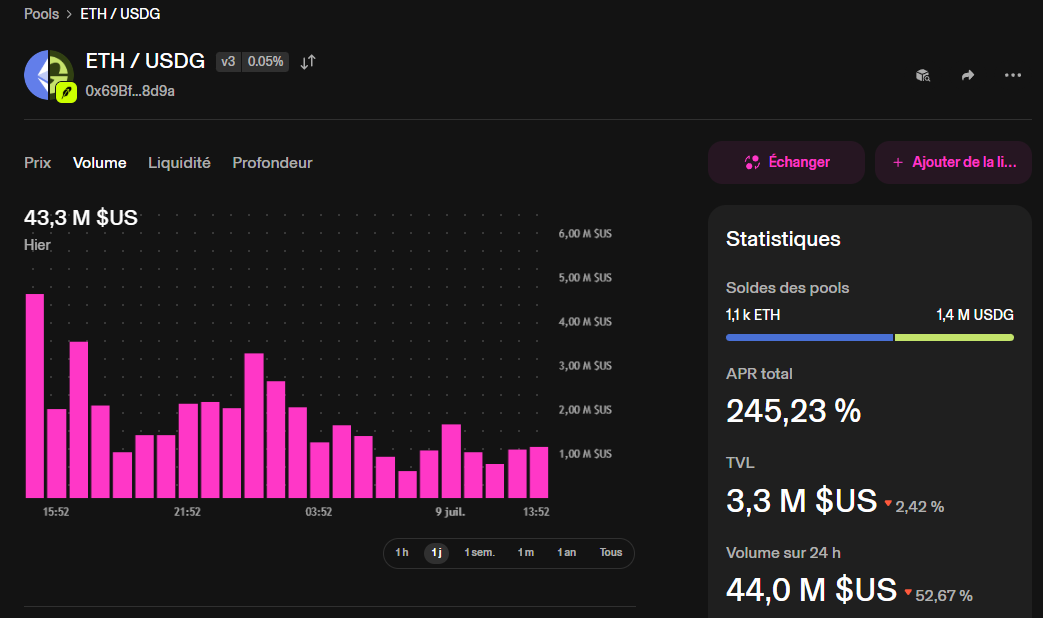Select the Tous time range
Viewport: 1043px width, 618px height.
611,553
